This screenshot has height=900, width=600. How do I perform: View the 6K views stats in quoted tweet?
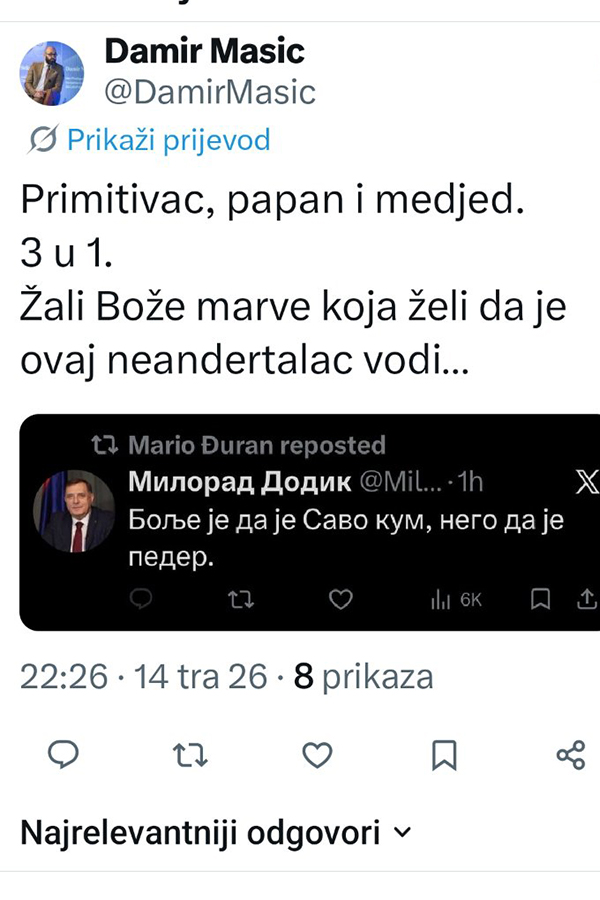[x=456, y=599]
